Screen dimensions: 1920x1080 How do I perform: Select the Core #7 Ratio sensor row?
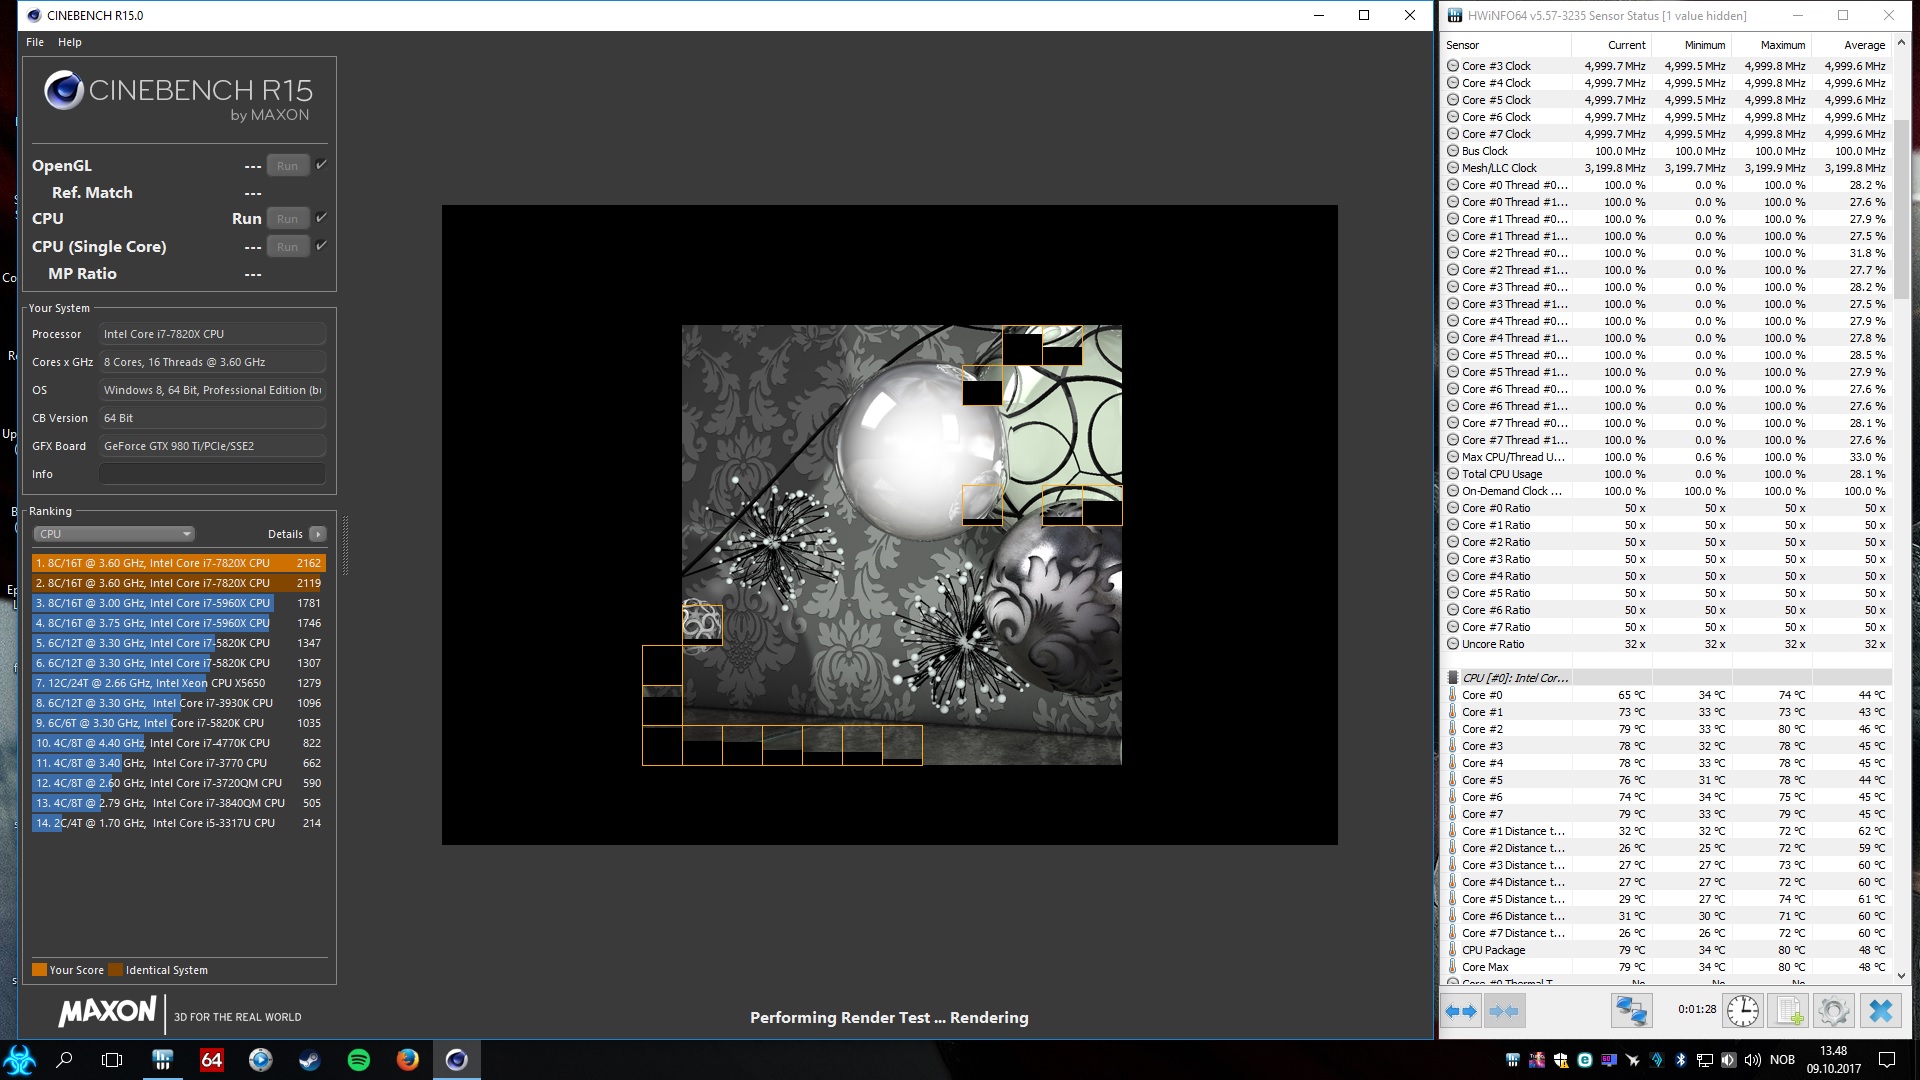point(1667,627)
